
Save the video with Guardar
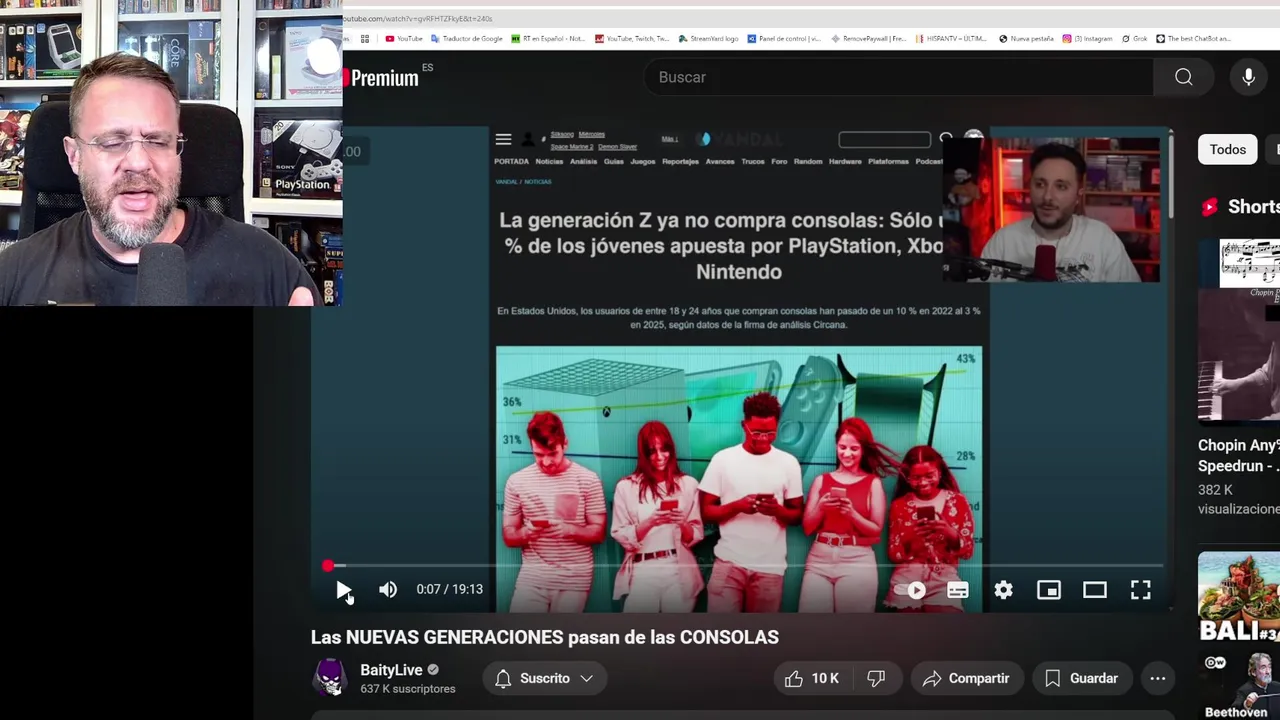coord(1081,678)
